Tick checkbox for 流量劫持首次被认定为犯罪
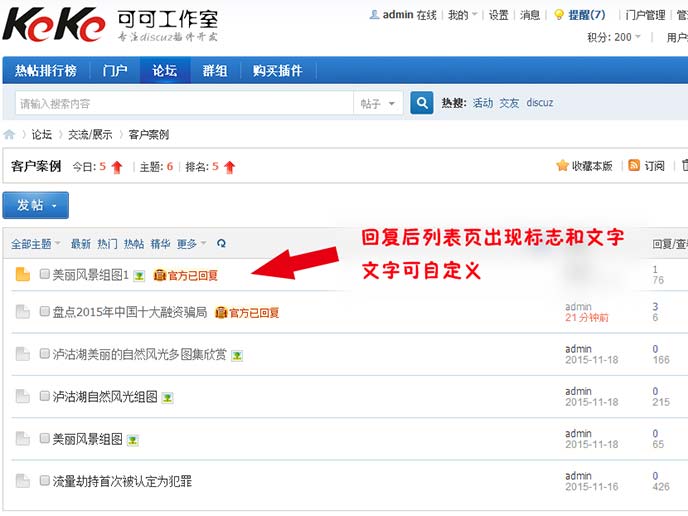 pyautogui.click(x=44, y=480)
